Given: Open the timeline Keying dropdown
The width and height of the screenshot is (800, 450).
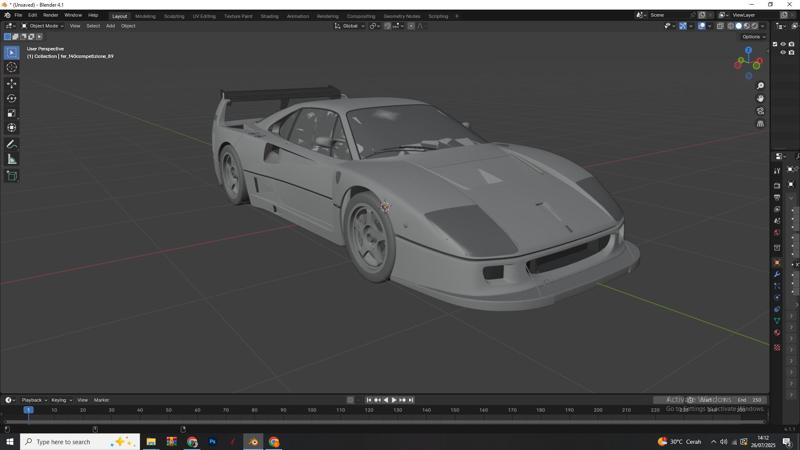Looking at the screenshot, I should click(61, 400).
